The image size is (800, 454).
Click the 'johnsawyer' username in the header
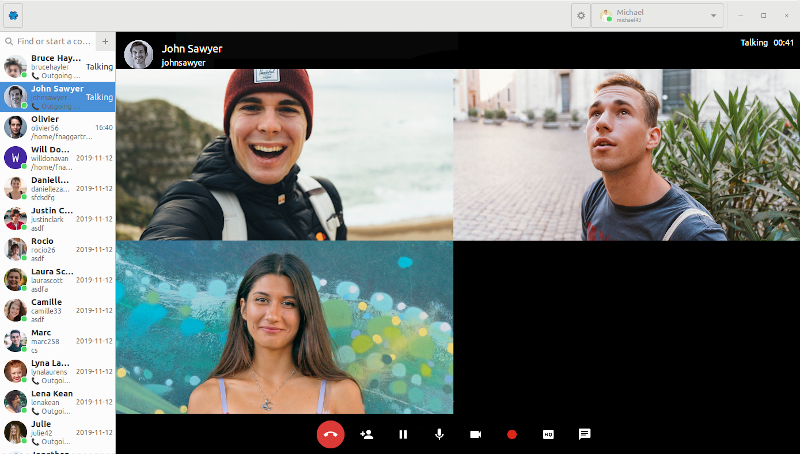click(183, 63)
